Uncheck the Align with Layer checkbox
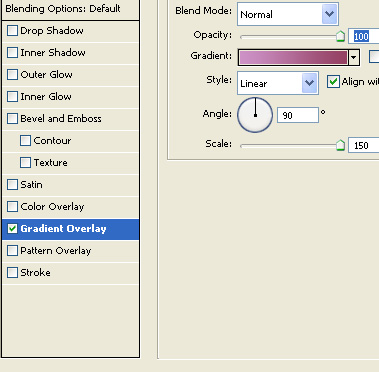The width and height of the screenshot is (379, 372). click(333, 82)
